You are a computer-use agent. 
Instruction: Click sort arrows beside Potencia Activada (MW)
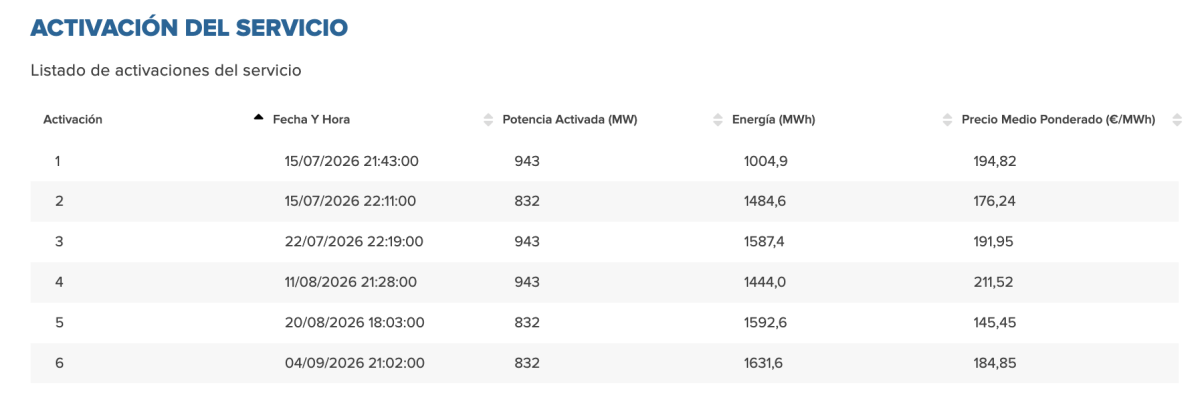pos(488,120)
